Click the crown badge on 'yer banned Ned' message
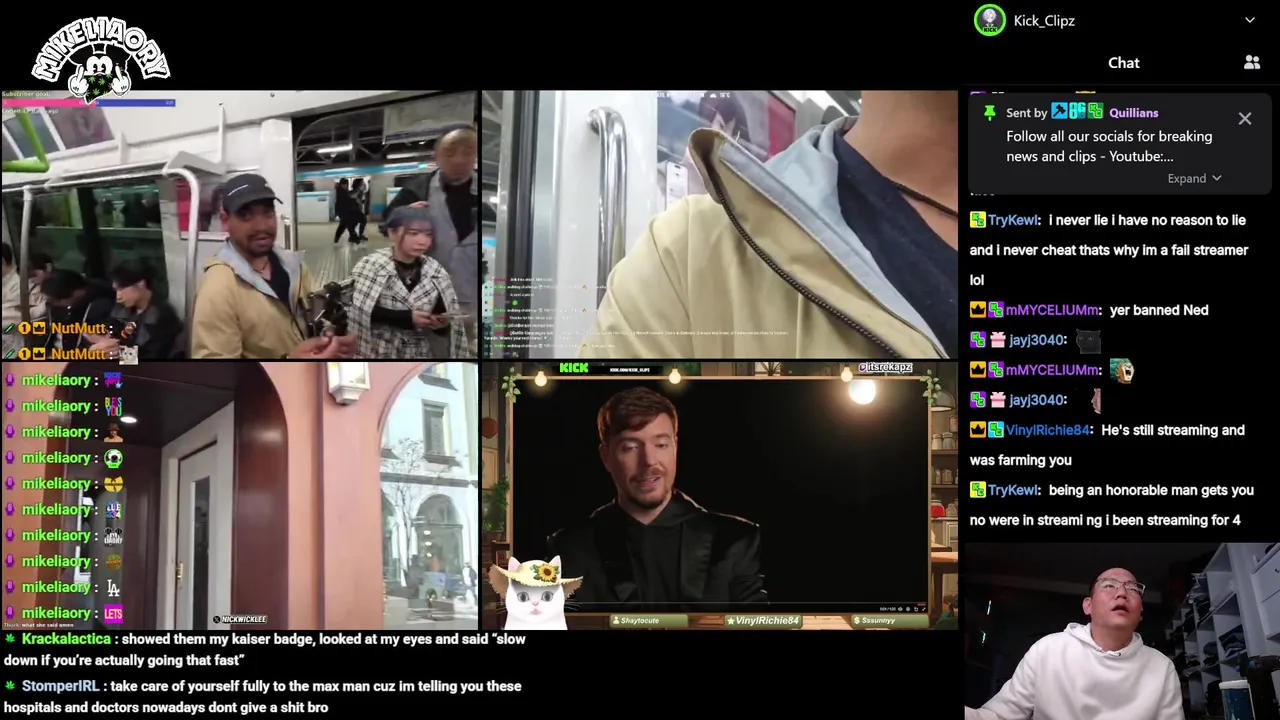The image size is (1280, 720). coord(978,310)
